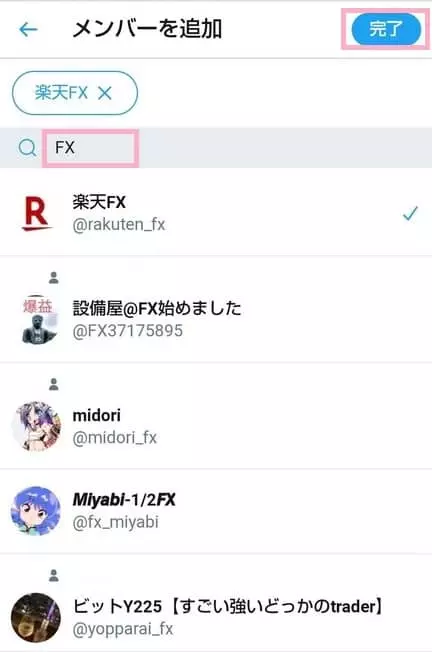
Task: Select the @fx_miyabi account row
Action: (x=216, y=511)
